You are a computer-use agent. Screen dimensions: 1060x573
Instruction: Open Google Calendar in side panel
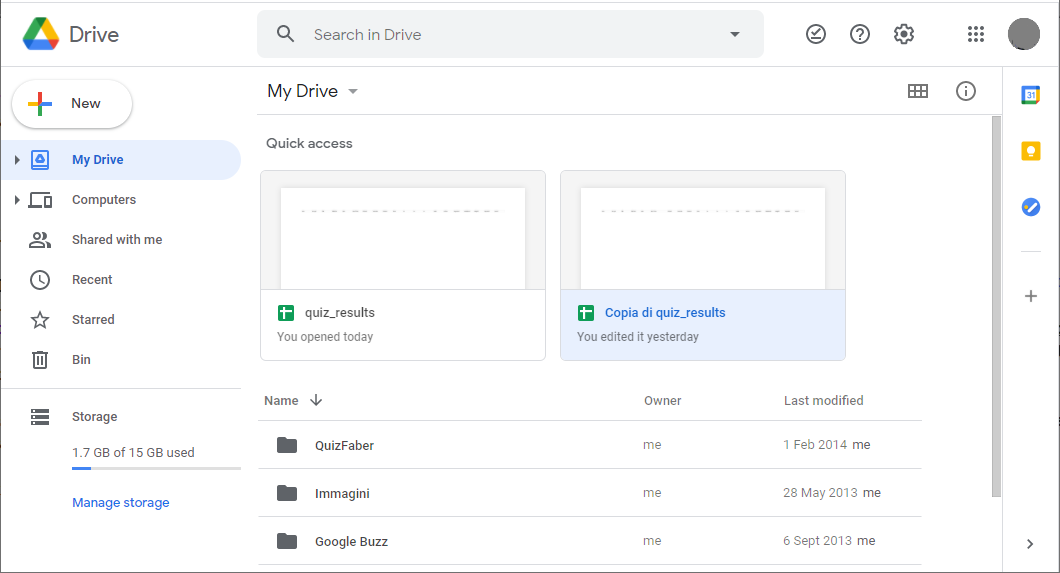(1030, 95)
